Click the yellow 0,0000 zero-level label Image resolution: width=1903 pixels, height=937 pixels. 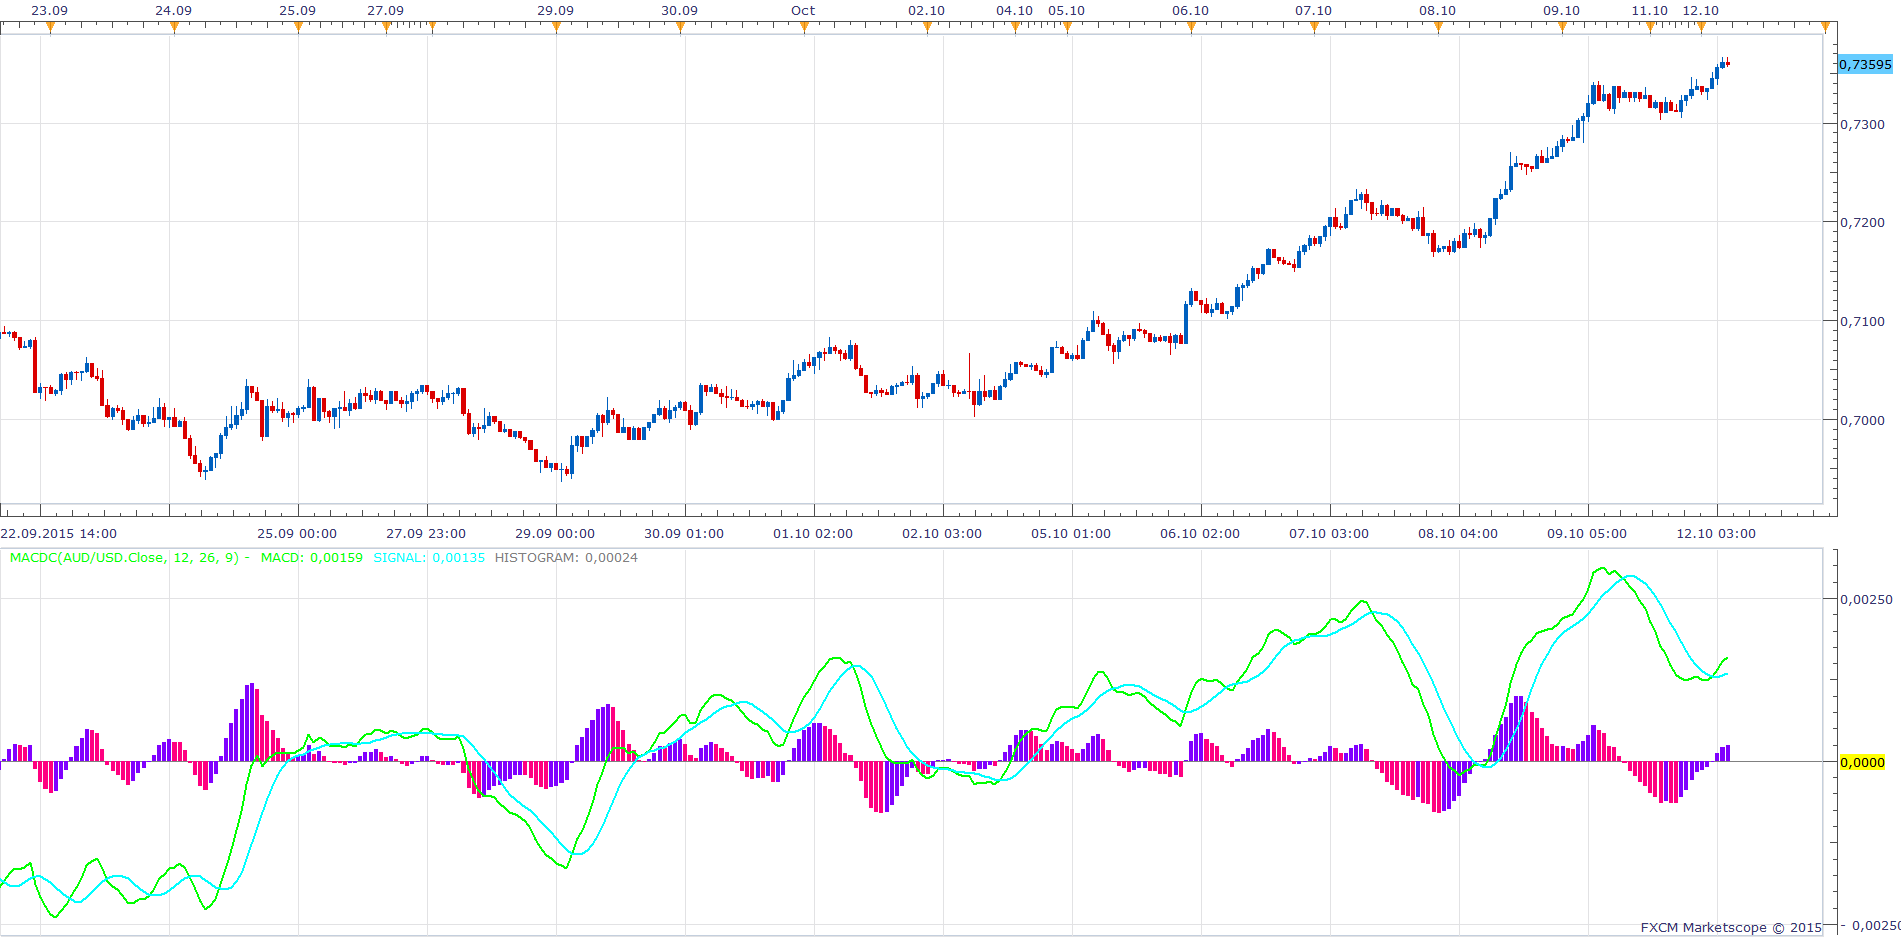[x=1862, y=762]
